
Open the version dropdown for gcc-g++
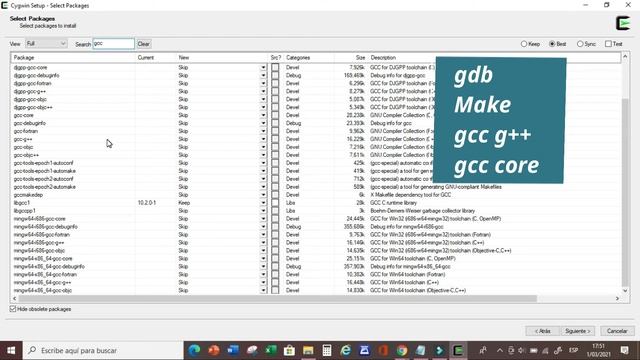coord(263,139)
